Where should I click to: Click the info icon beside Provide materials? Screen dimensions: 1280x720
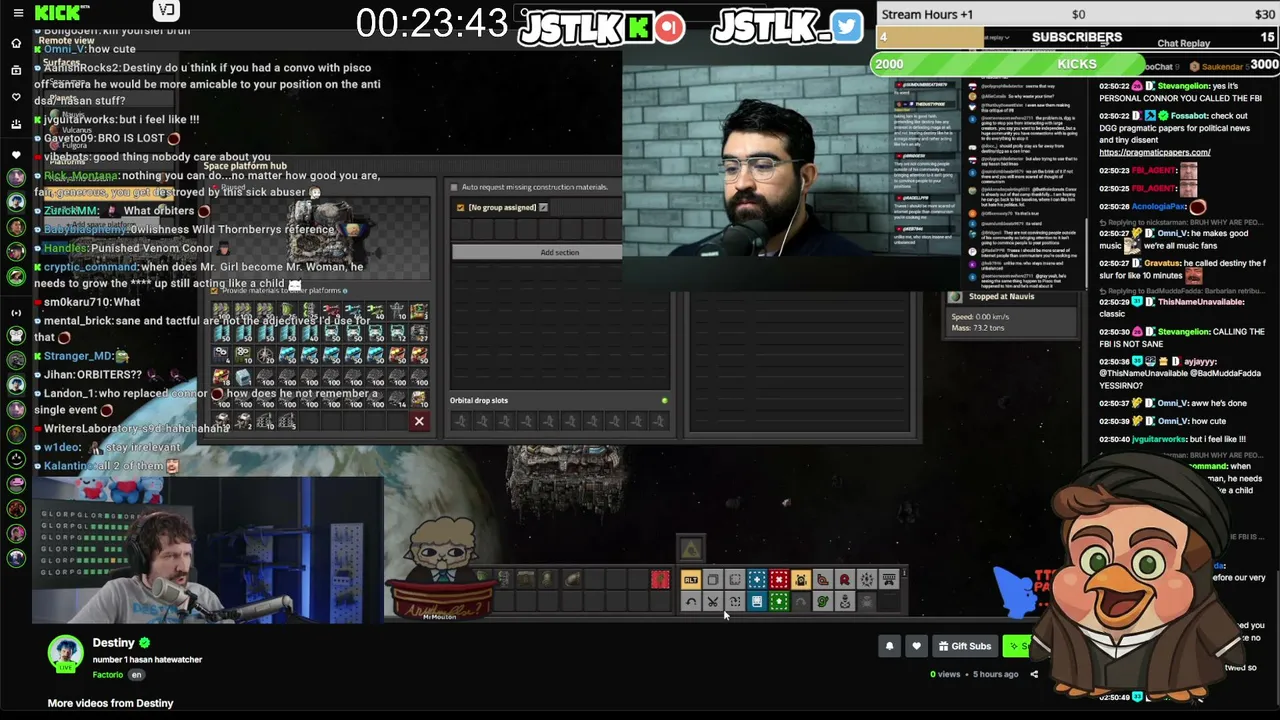tap(346, 291)
